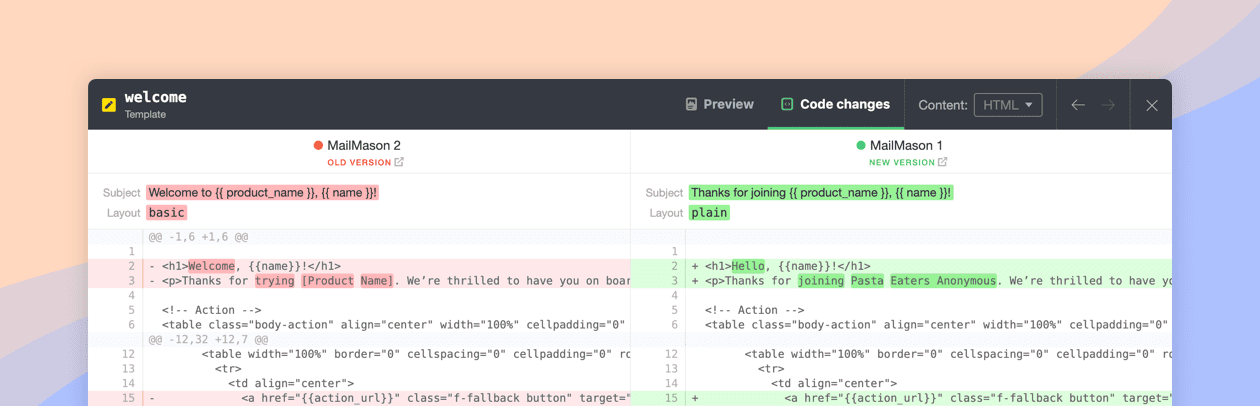1260x406 pixels.
Task: Click the Preview tab's image icon
Action: (691, 104)
